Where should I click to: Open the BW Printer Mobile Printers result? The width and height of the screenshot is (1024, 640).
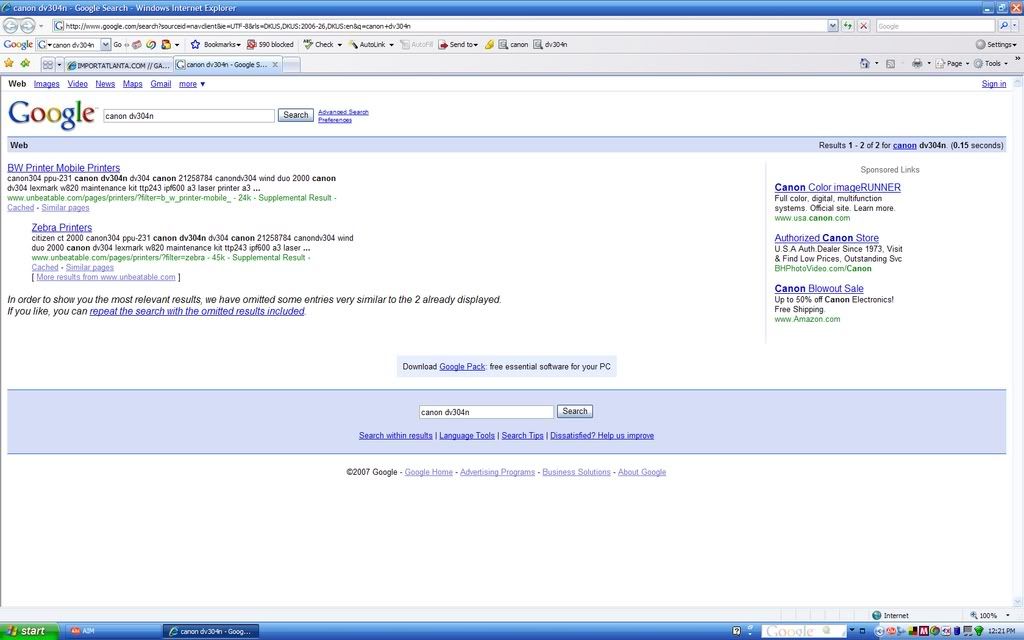pyautogui.click(x=63, y=168)
